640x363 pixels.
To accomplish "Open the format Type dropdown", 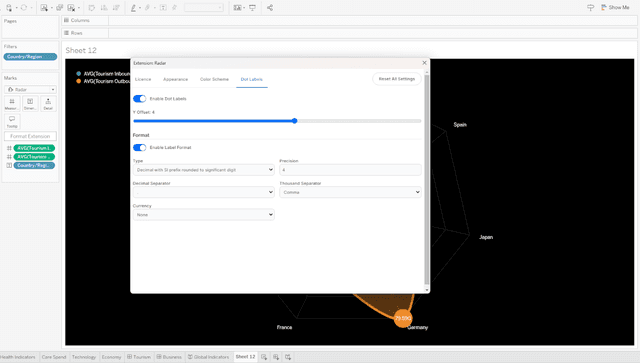I will click(x=204, y=170).
